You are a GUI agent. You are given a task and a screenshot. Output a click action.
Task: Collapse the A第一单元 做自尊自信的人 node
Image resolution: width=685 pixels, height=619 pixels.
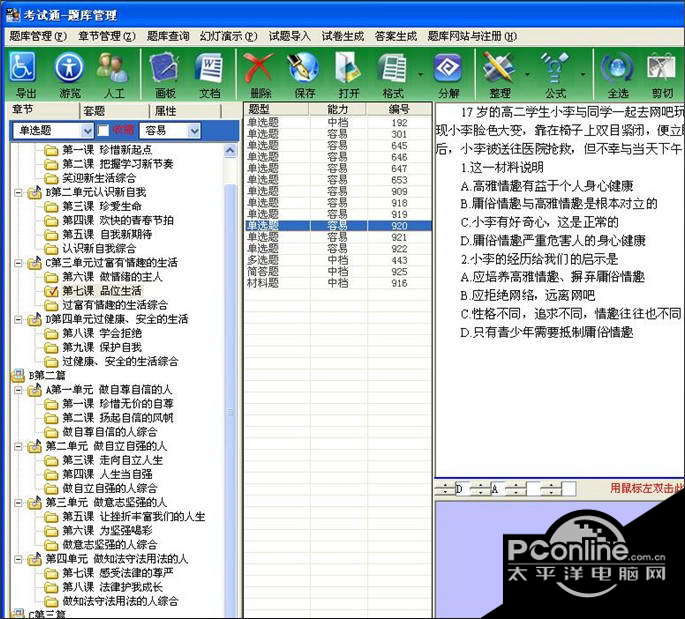[x=18, y=390]
